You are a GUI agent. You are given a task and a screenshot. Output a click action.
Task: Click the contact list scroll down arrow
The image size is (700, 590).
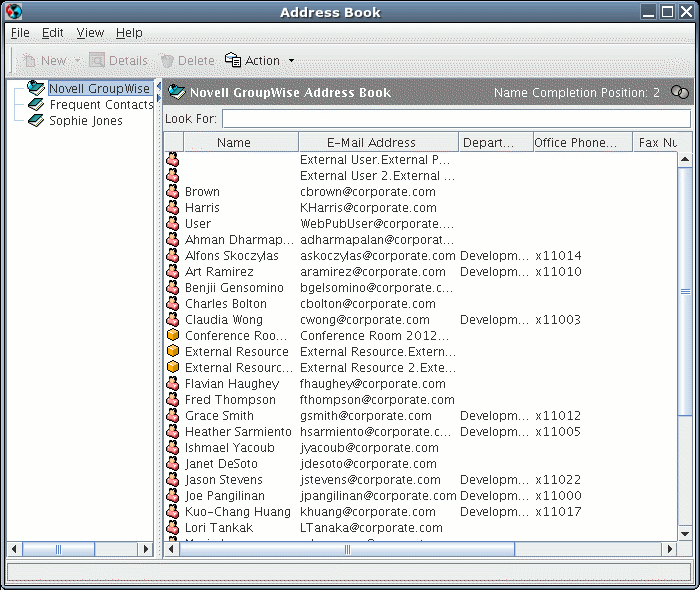tap(685, 533)
